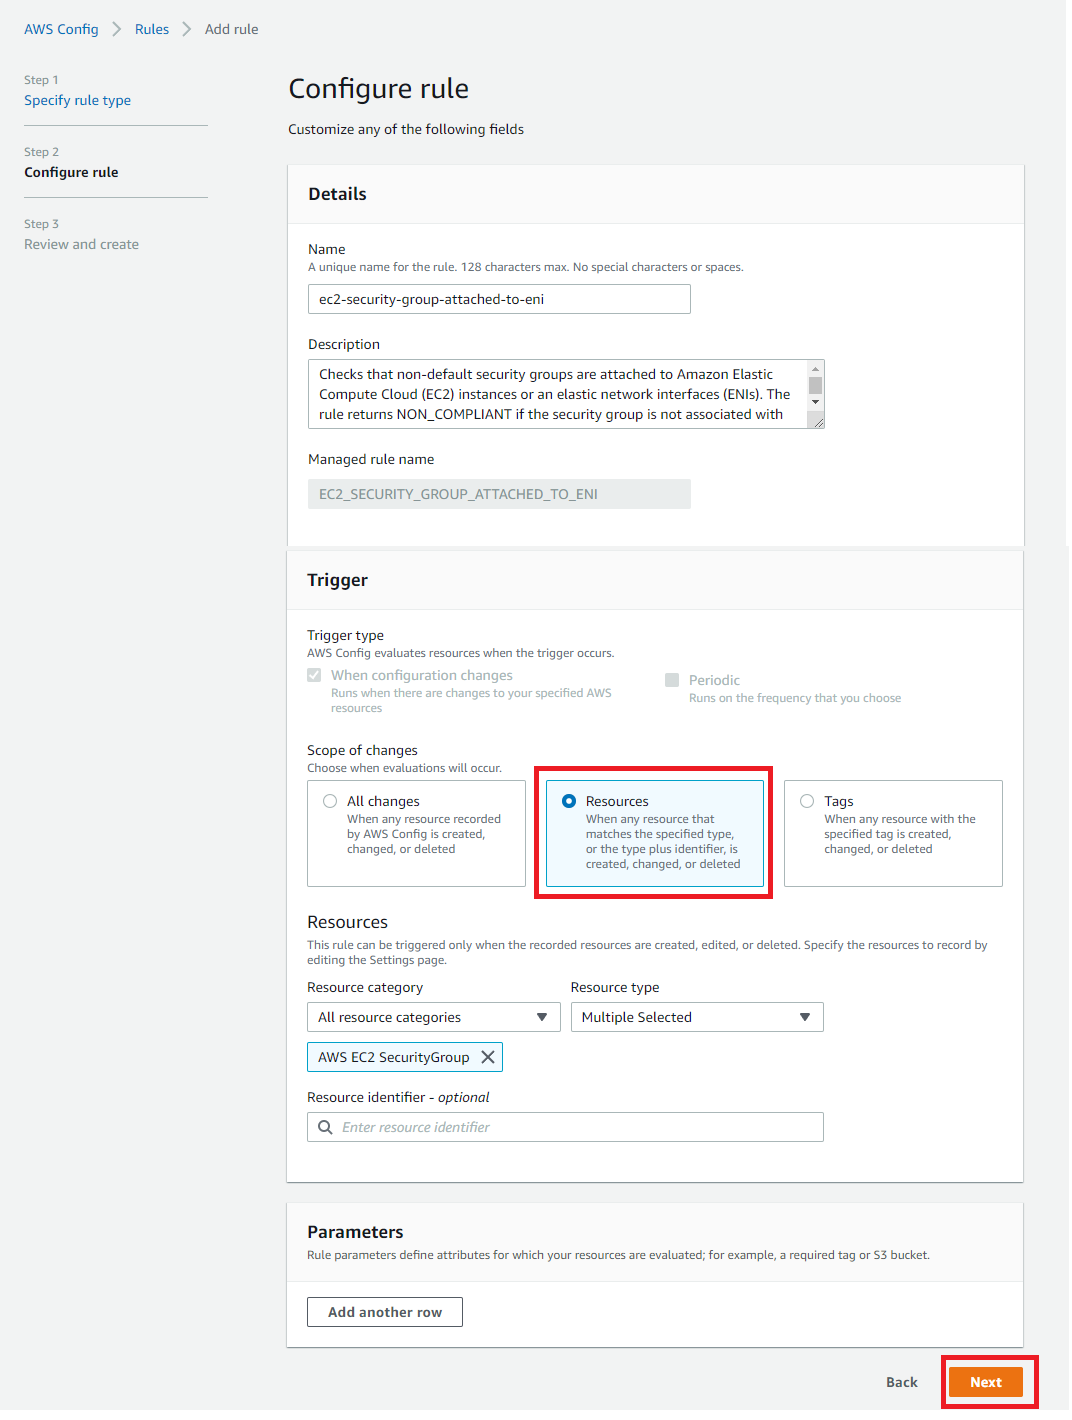Click the resource identifier search field
Image resolution: width=1072 pixels, height=1420 pixels.
(565, 1127)
